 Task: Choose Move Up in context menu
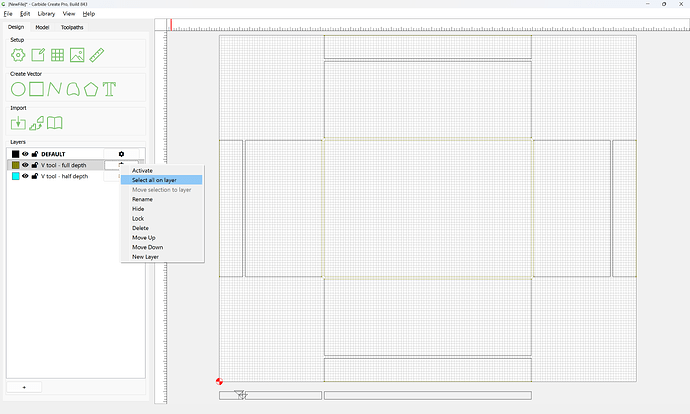[x=161, y=238]
